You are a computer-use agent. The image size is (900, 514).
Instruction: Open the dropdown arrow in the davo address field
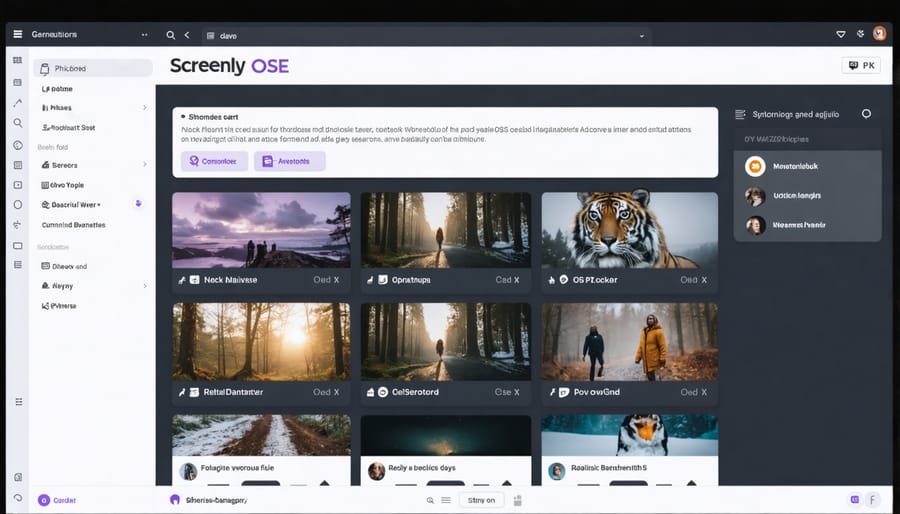click(x=642, y=36)
